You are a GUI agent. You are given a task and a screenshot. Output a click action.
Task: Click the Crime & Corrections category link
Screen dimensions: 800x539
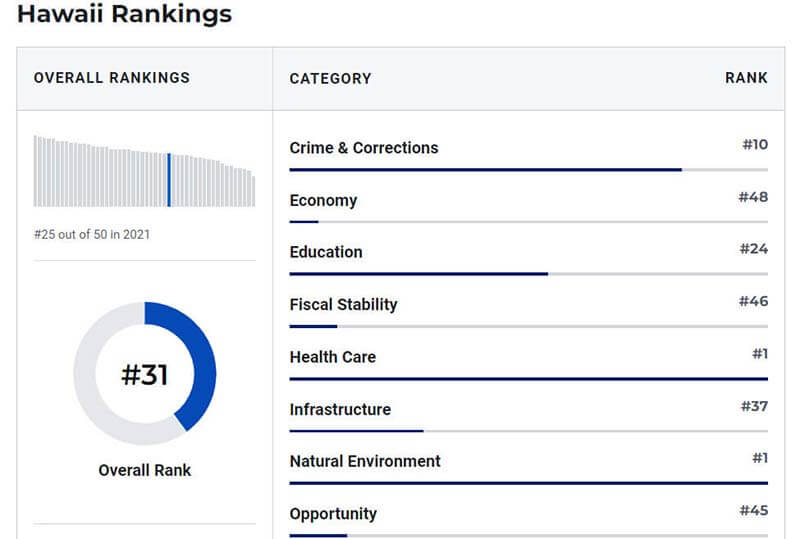[x=363, y=148]
